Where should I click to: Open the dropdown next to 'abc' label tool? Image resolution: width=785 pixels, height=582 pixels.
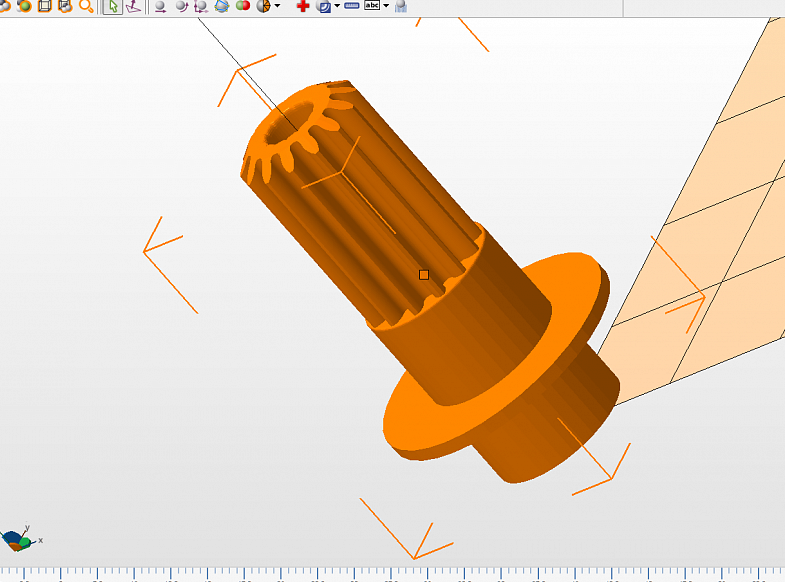coord(386,6)
